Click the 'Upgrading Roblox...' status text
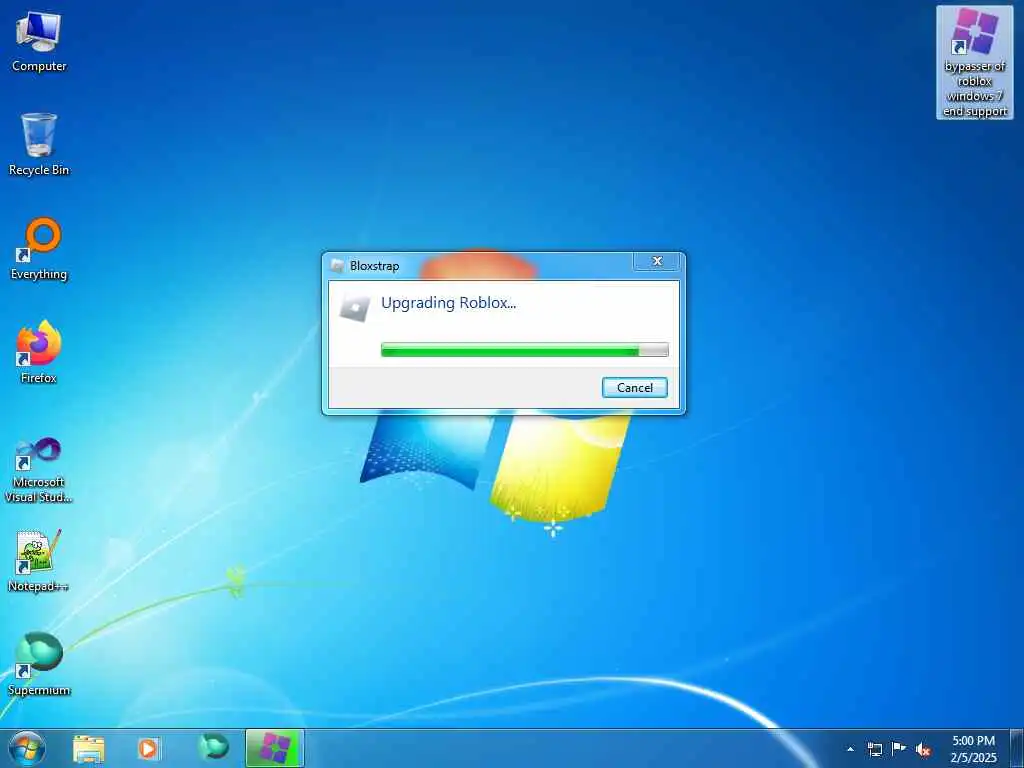The image size is (1024, 768). tap(448, 303)
